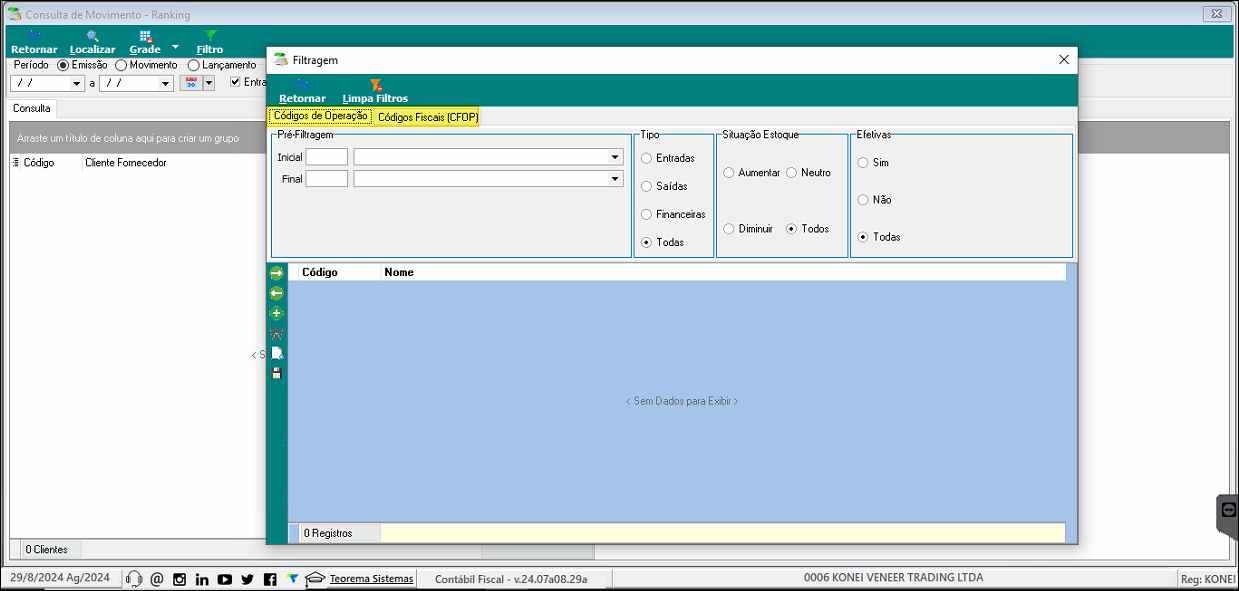Select Não under Efetivas
Viewport: 1239px width, 591px height.
pos(862,200)
